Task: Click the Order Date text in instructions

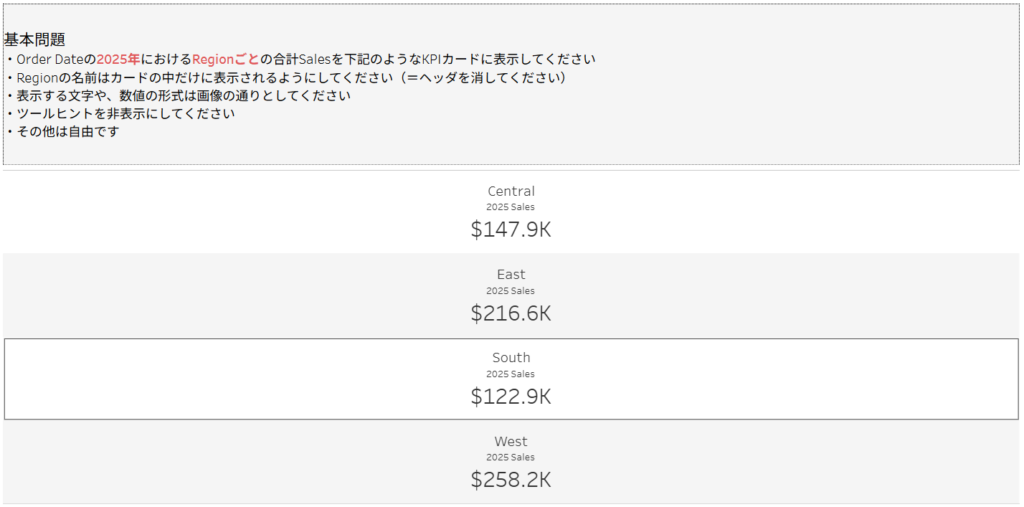Action: click(x=52, y=59)
